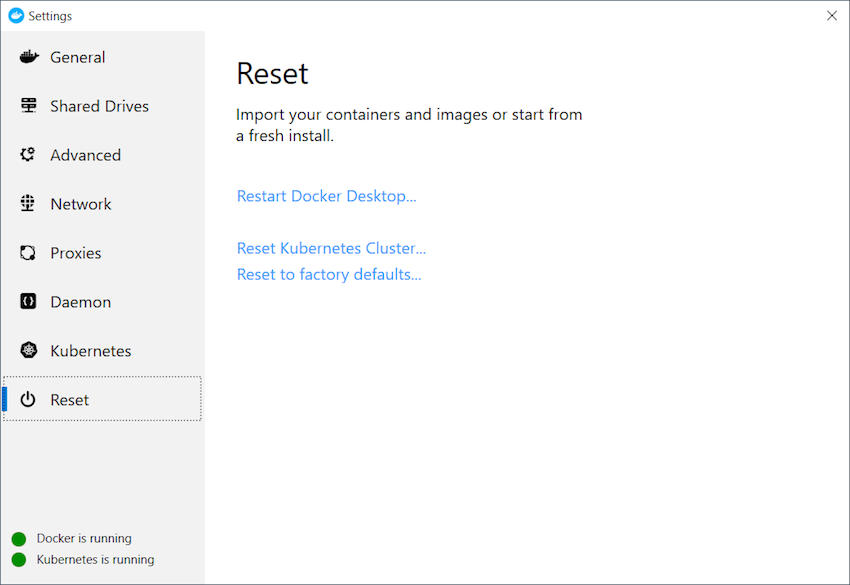
Task: Click the Shared Drives server icon
Action: coord(28,105)
